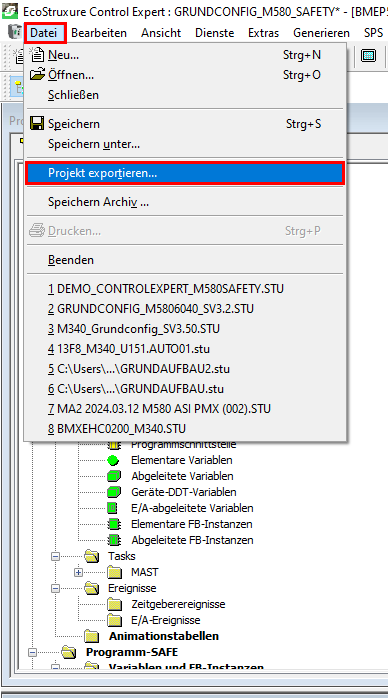The width and height of the screenshot is (388, 698).
Task: Choose Neu... from the Datei menu
Action: pos(185,55)
